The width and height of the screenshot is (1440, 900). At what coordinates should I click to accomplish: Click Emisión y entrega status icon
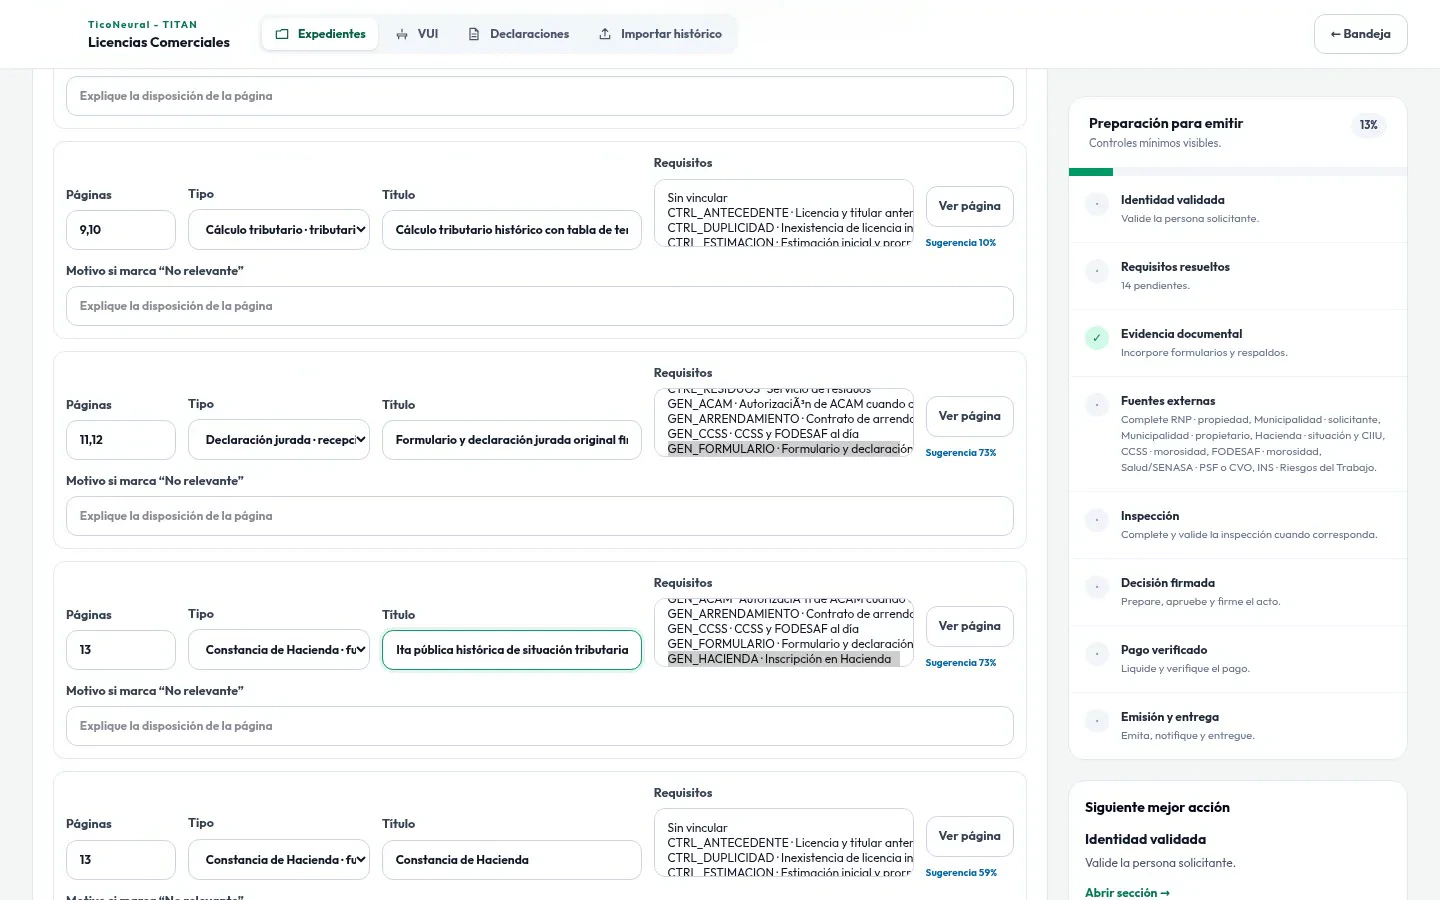(1097, 721)
